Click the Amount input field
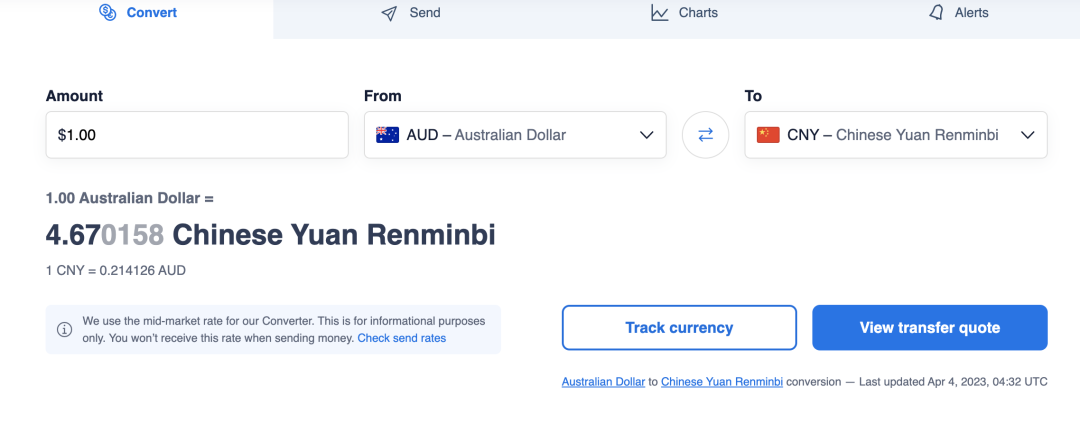Image resolution: width=1080 pixels, height=434 pixels. click(x=197, y=135)
